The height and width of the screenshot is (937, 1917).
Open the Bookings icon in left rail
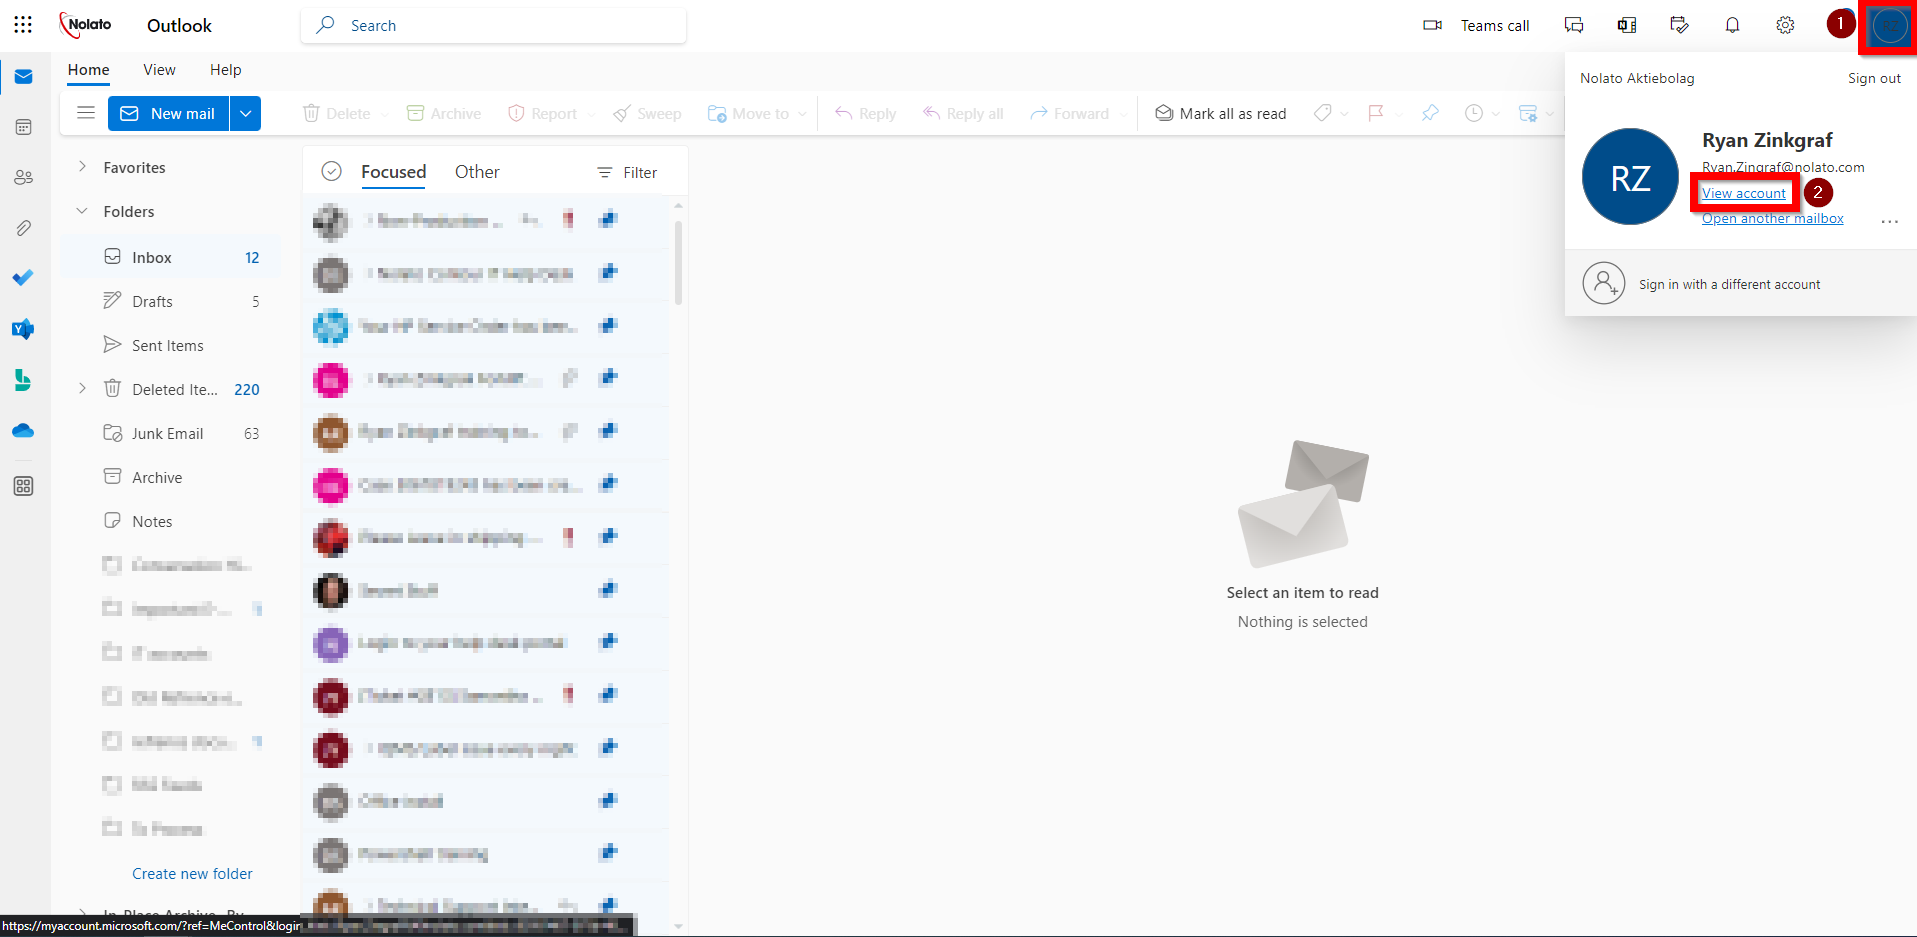tap(24, 380)
